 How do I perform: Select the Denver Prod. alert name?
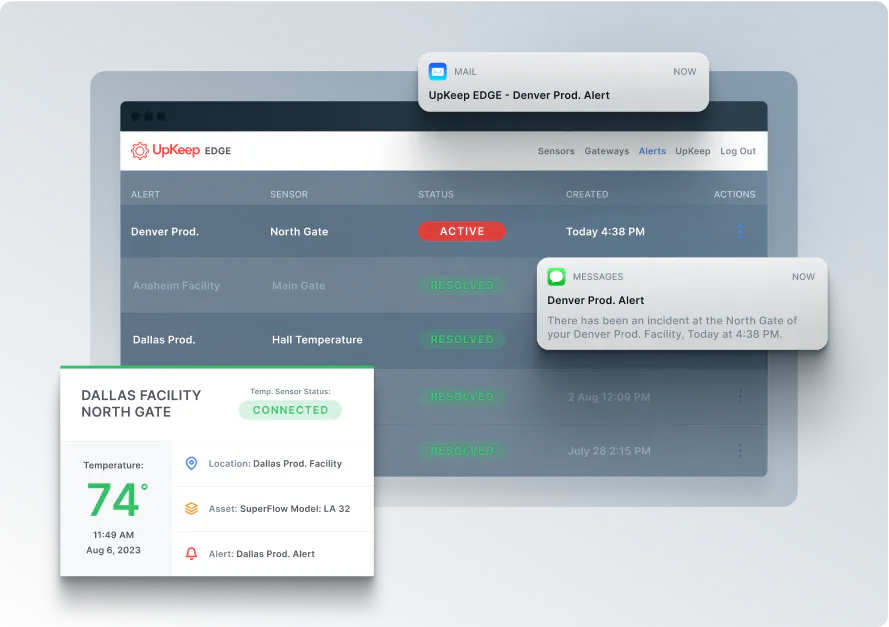[x=165, y=231]
